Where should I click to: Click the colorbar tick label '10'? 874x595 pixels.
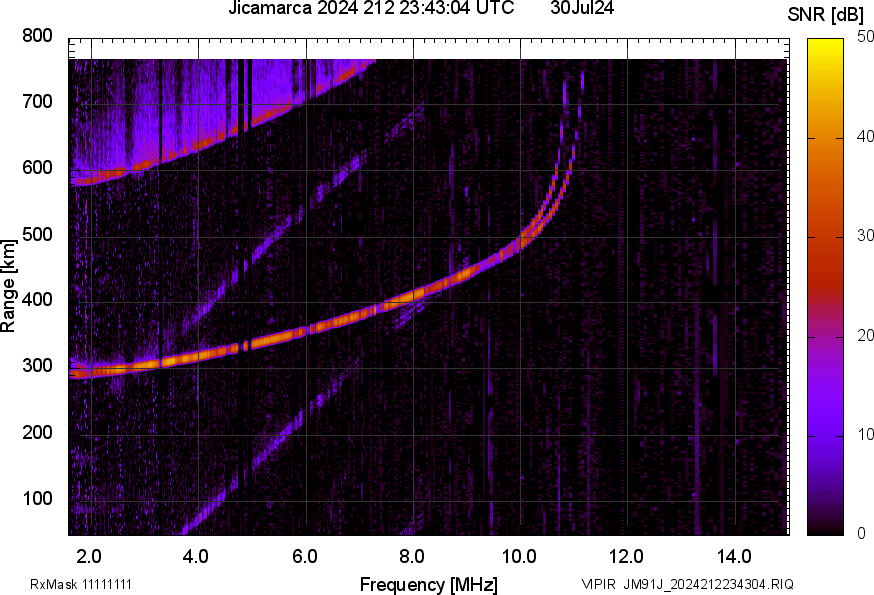(x=865, y=434)
